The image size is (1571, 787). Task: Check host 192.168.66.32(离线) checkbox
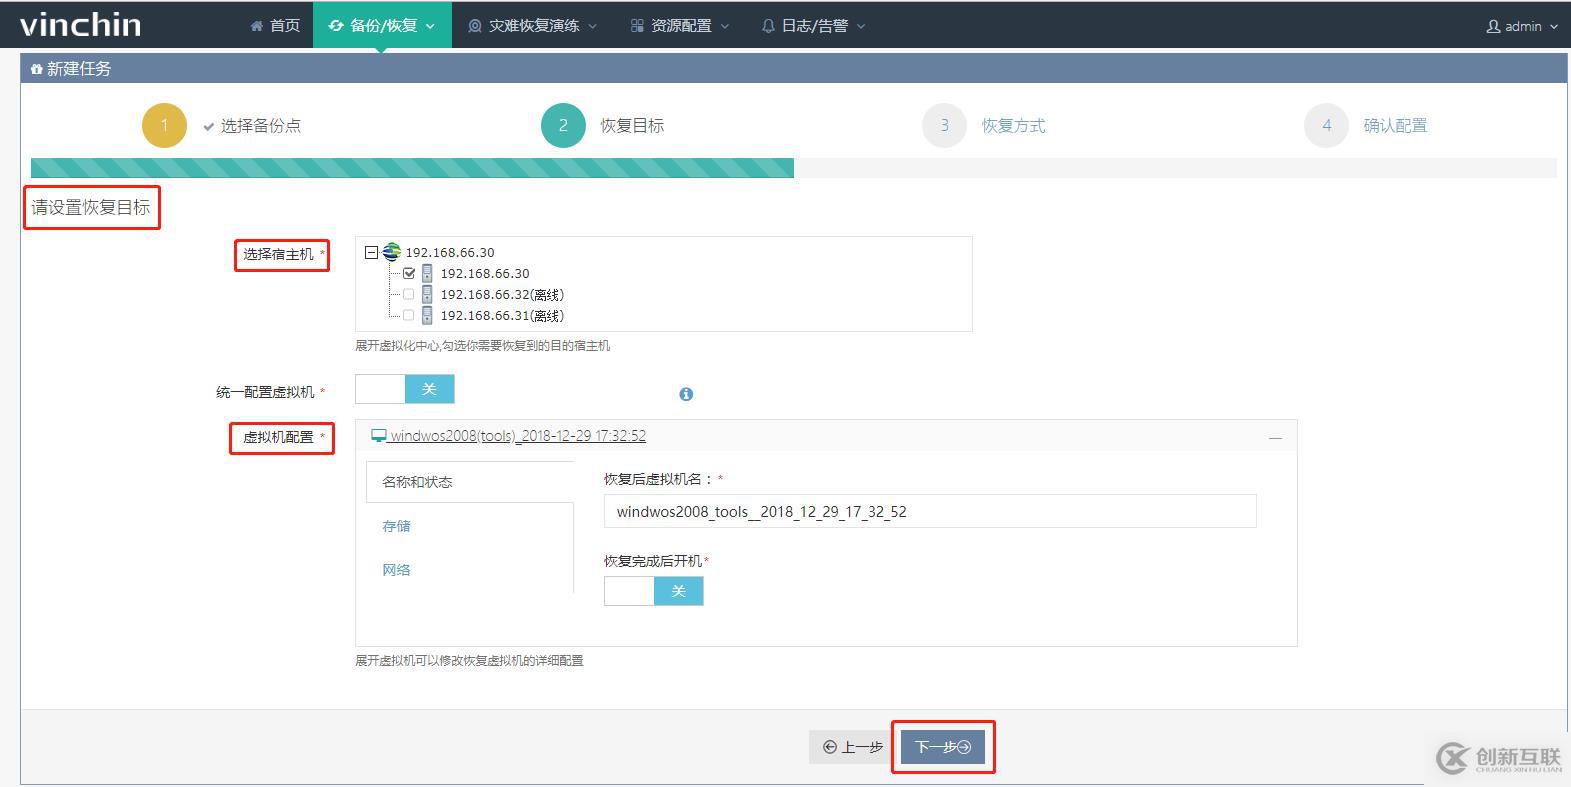point(408,294)
